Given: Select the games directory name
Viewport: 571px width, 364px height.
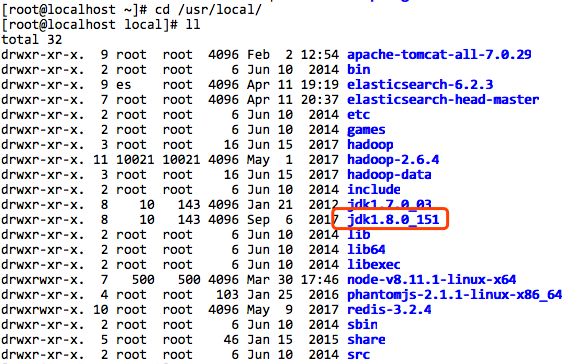Looking at the screenshot, I should [x=366, y=130].
